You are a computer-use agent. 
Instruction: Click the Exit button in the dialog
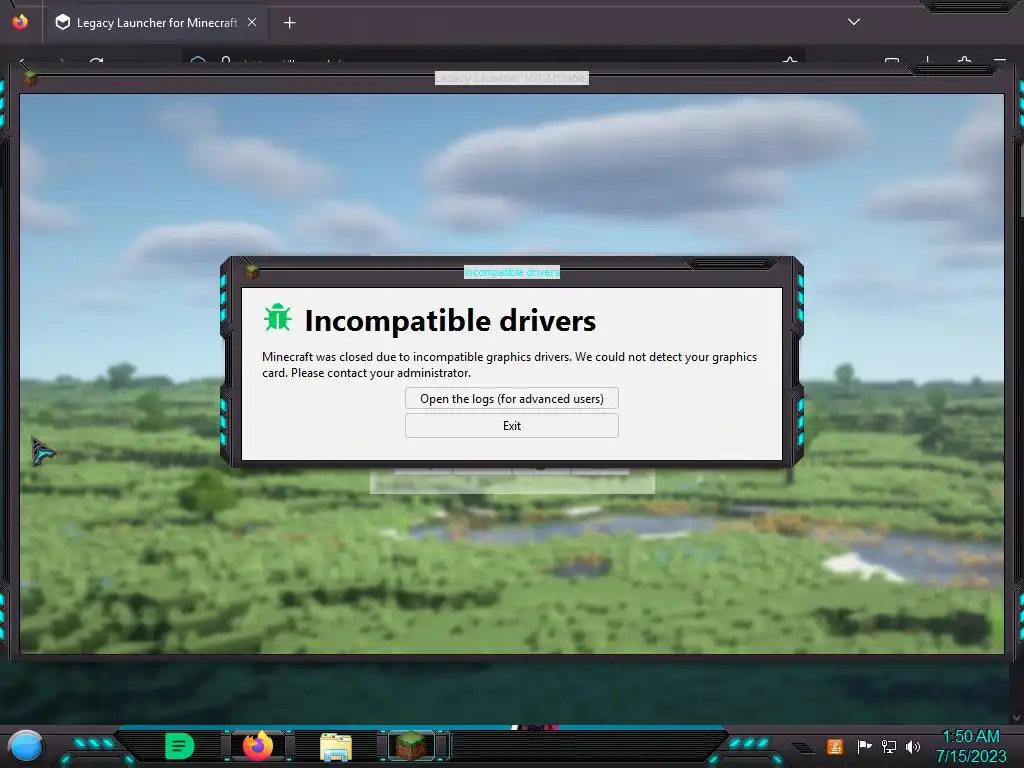(x=511, y=426)
